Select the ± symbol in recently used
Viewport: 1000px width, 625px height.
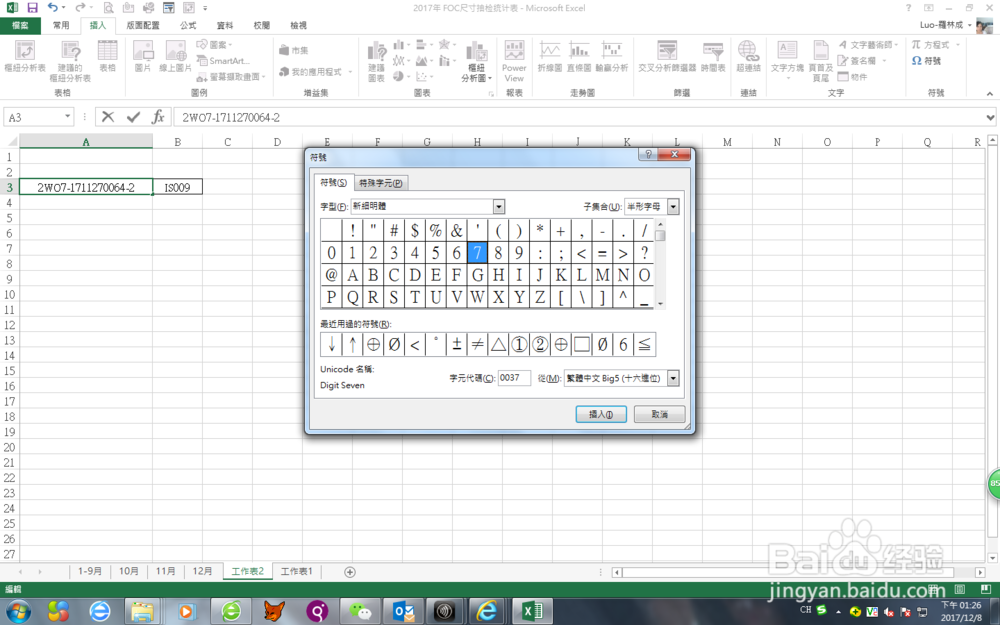click(457, 344)
